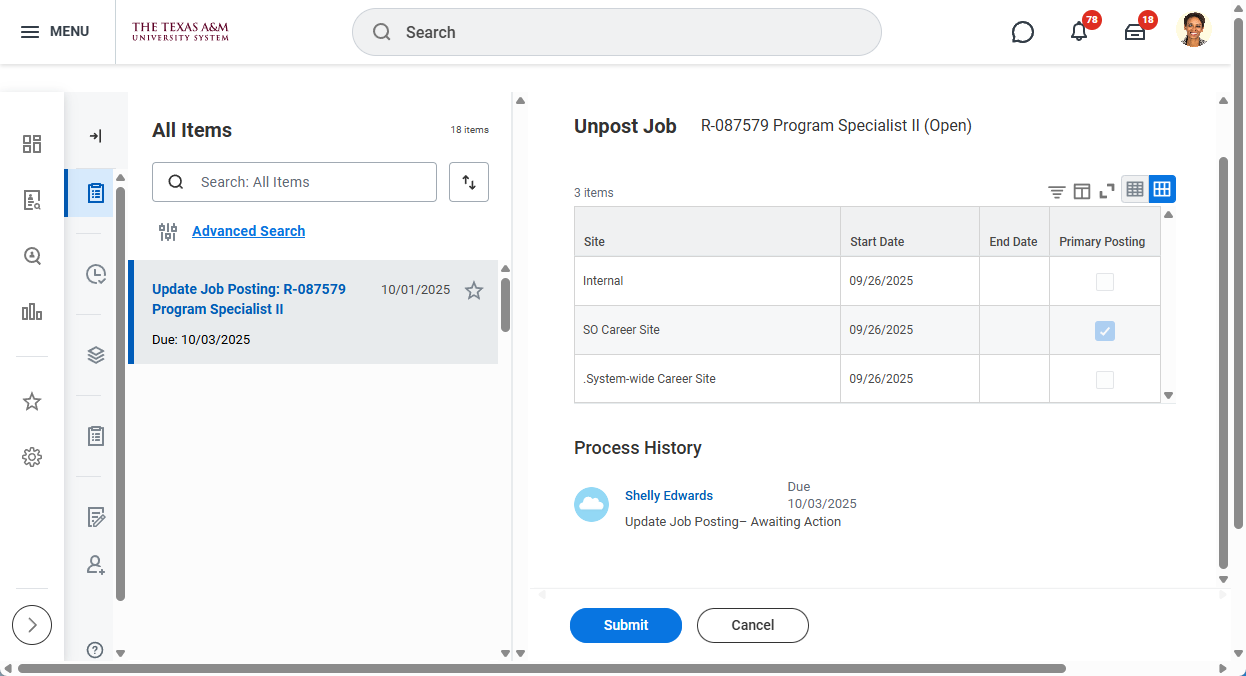
Task: Open the Advanced Search link
Action: click(248, 231)
